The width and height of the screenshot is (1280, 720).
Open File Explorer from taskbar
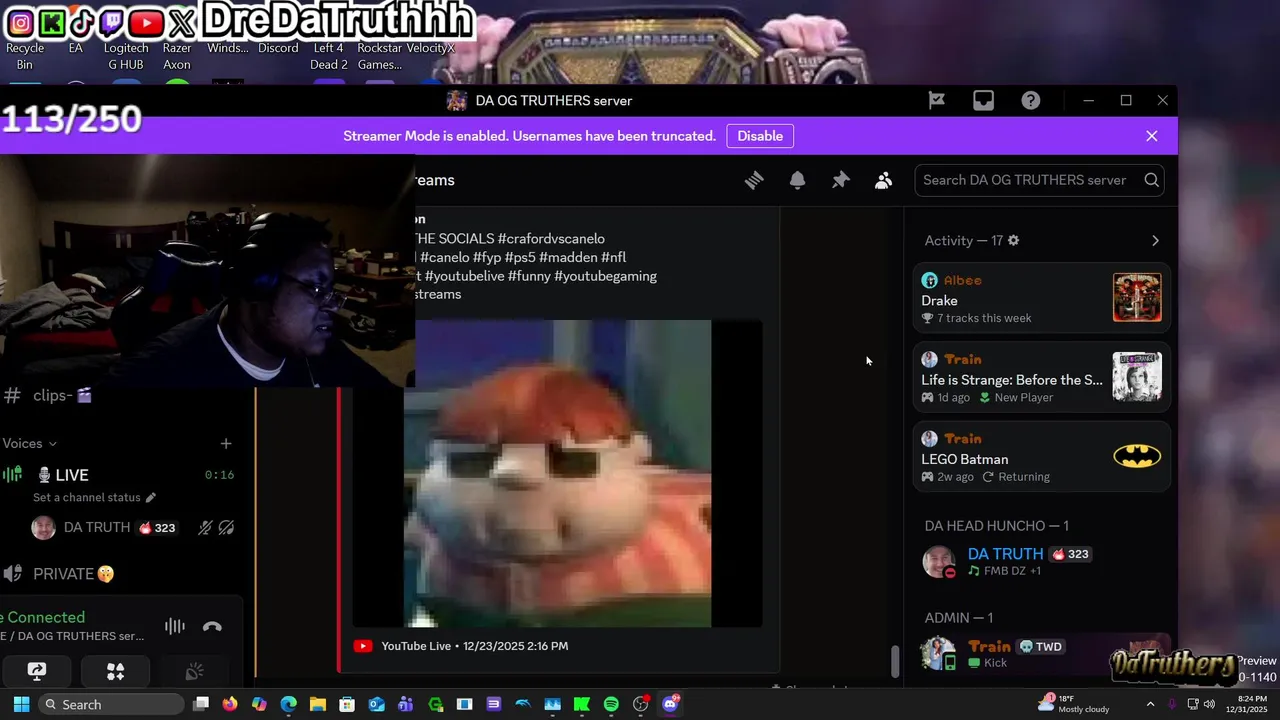click(x=318, y=704)
